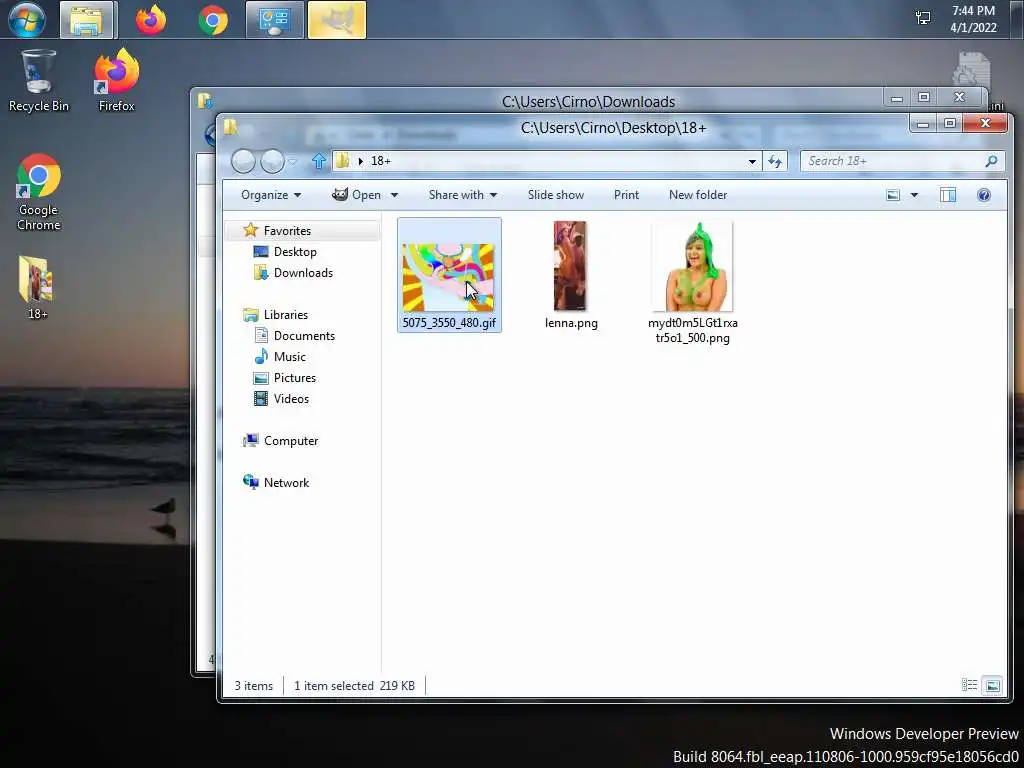Click the 5075_3550_480.gif file name label
The width and height of the screenshot is (1024, 768).
[449, 323]
